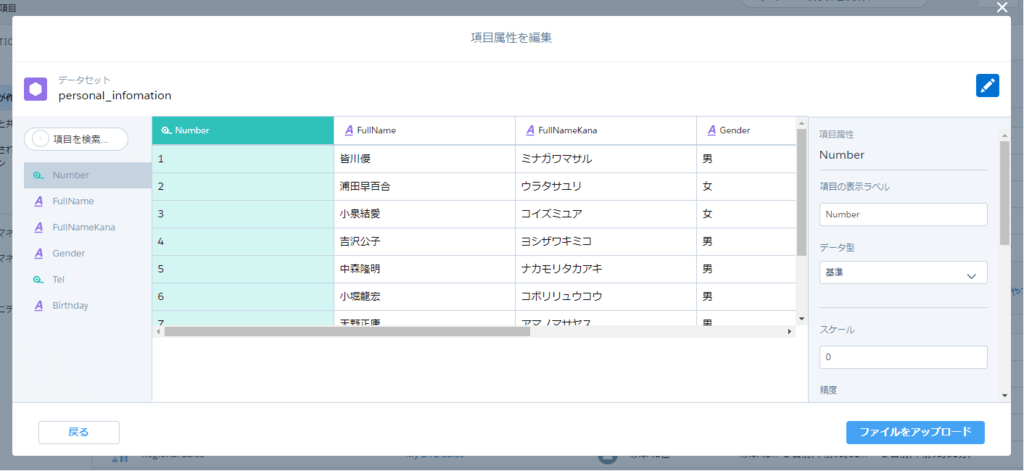Viewport: 1024px width, 471px height.
Task: Click the ファイルをアップロード button
Action: (915, 432)
